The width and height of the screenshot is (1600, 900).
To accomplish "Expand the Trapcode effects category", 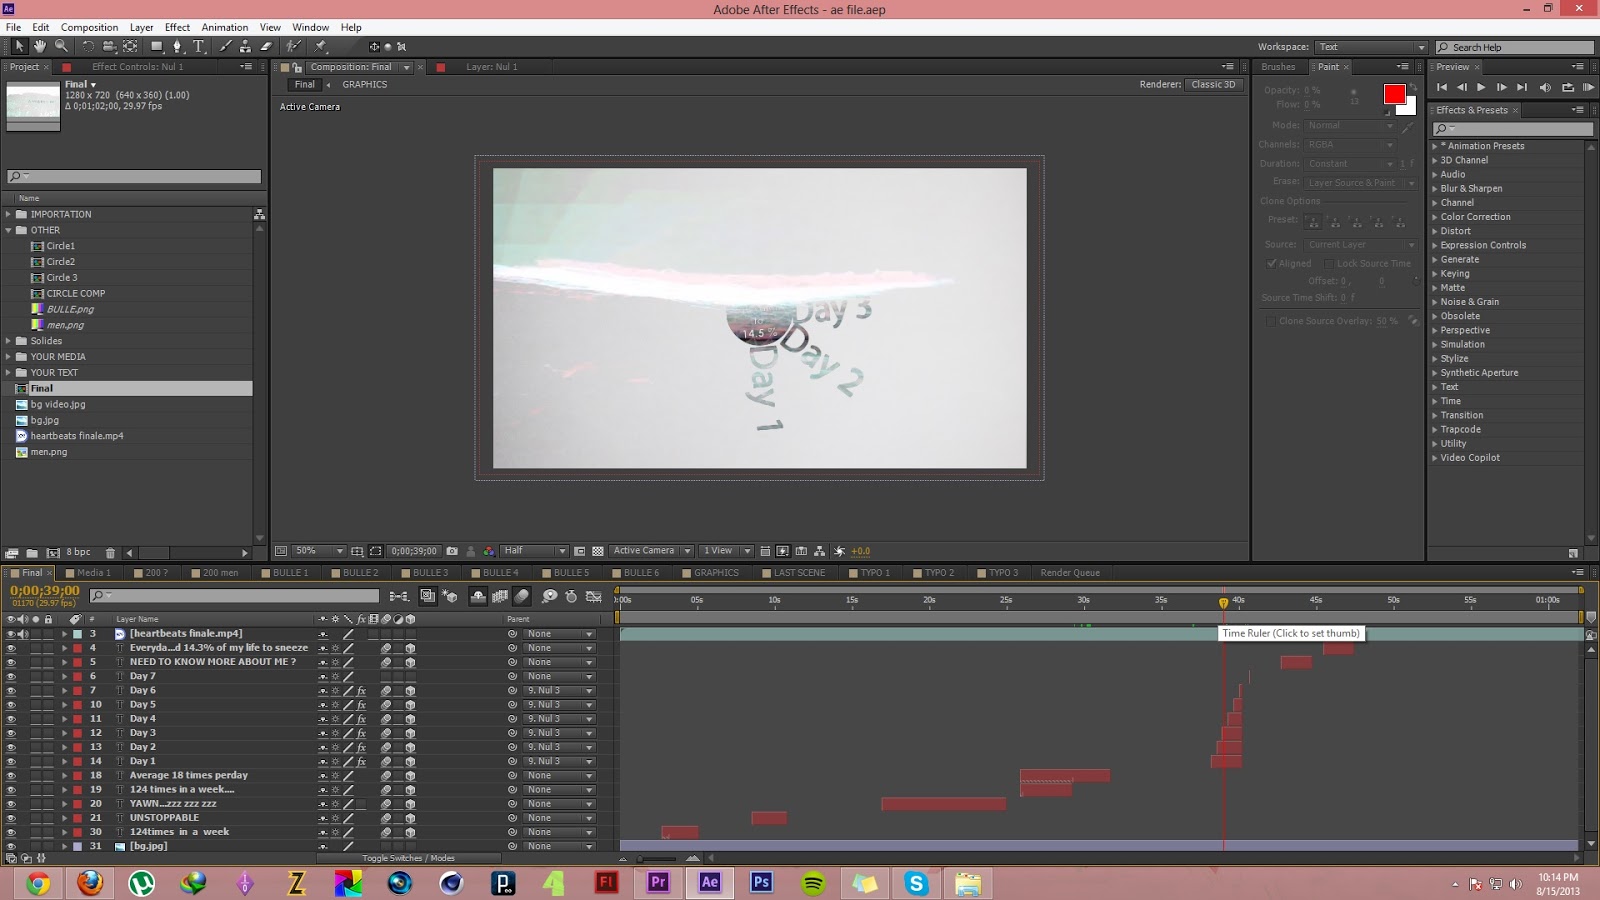I will click(1435, 430).
